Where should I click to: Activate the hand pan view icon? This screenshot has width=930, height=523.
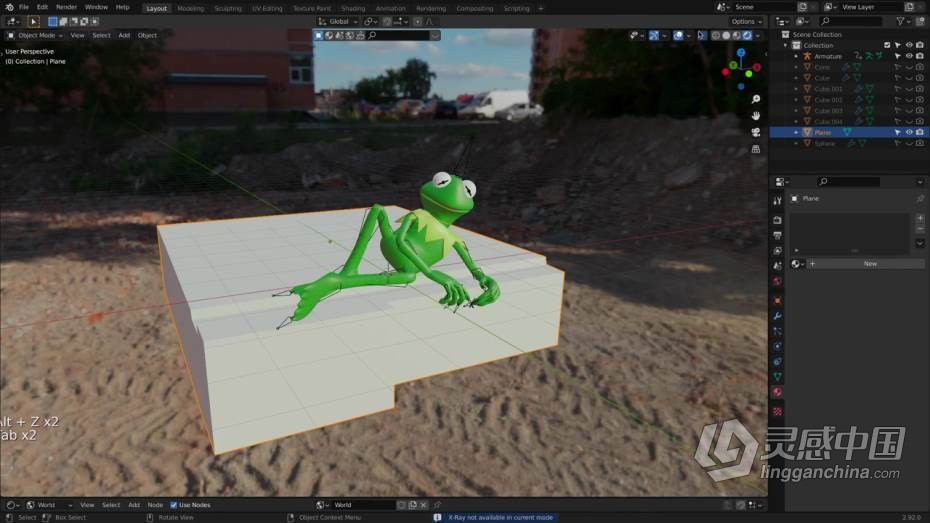coord(756,116)
